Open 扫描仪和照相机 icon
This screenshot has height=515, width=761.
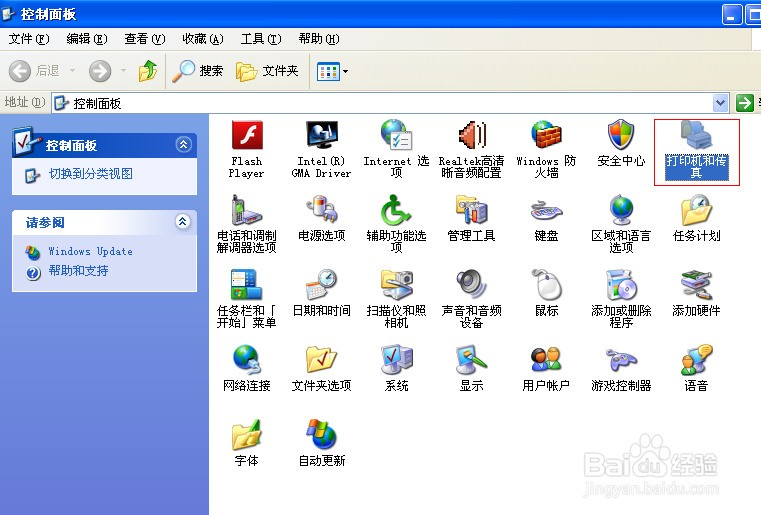396,299
